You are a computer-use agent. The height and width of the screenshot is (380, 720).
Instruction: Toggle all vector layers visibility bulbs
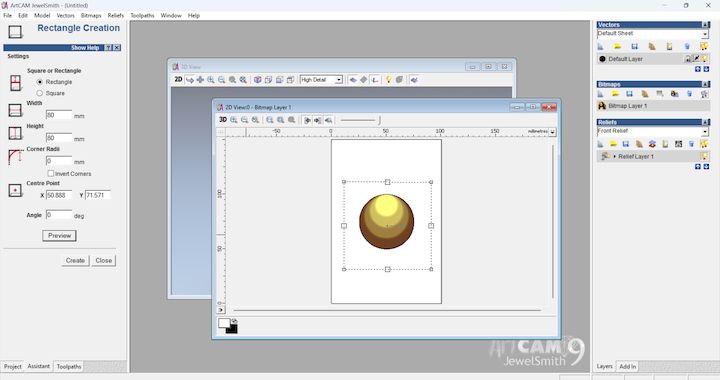pyautogui.click(x=704, y=46)
